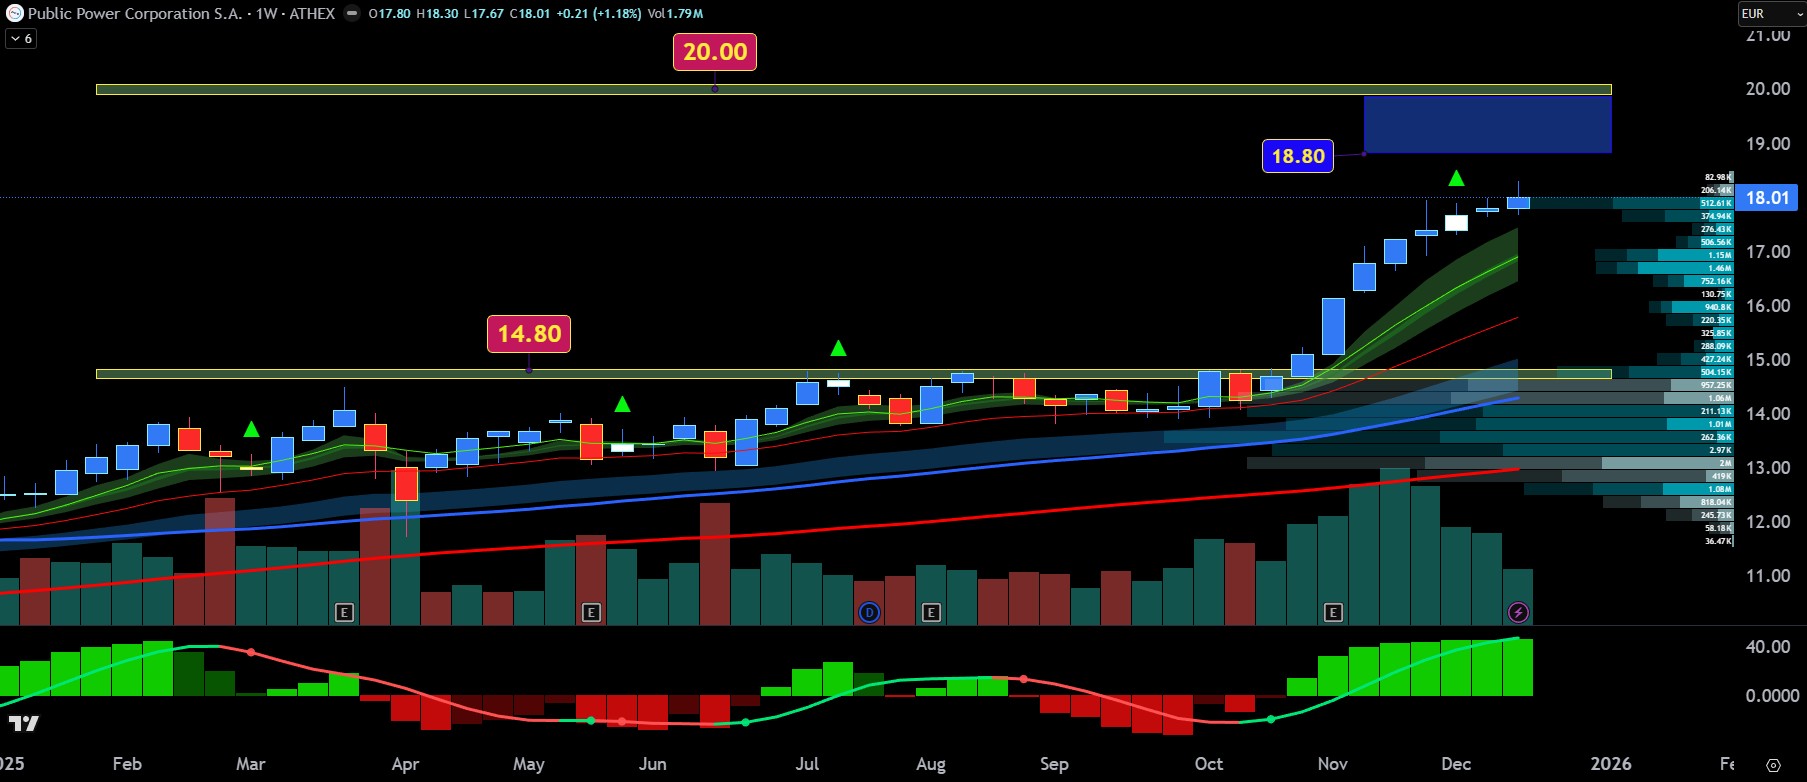Collapse the indicator legend showing 6
This screenshot has width=1807, height=782.
[x=21, y=38]
